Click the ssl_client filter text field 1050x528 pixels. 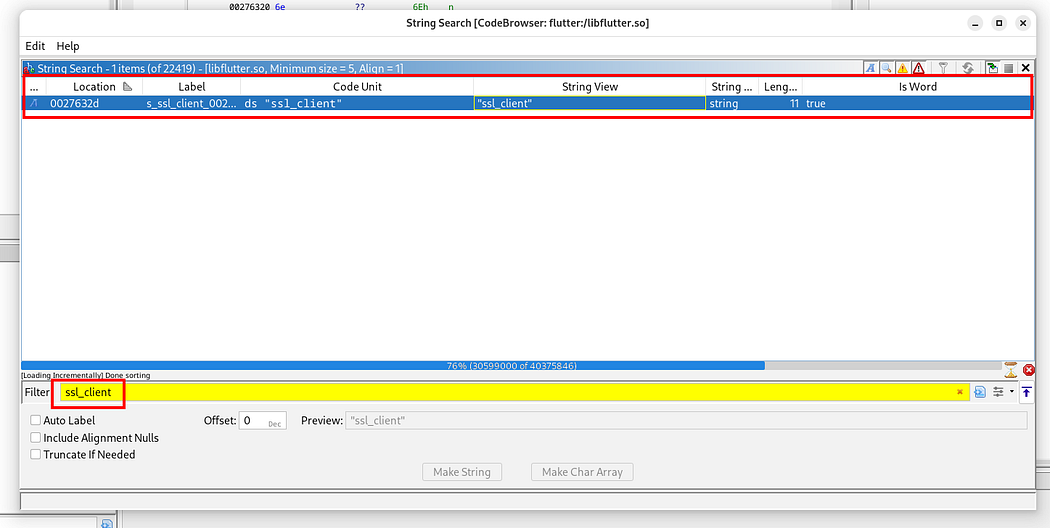(x=514, y=393)
